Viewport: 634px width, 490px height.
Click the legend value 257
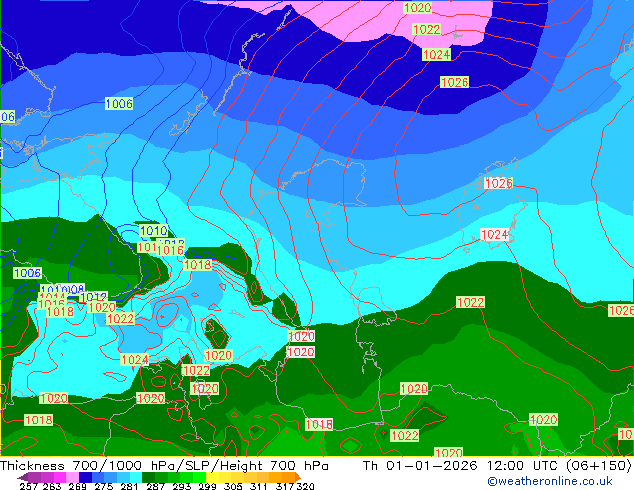pyautogui.click(x=28, y=486)
